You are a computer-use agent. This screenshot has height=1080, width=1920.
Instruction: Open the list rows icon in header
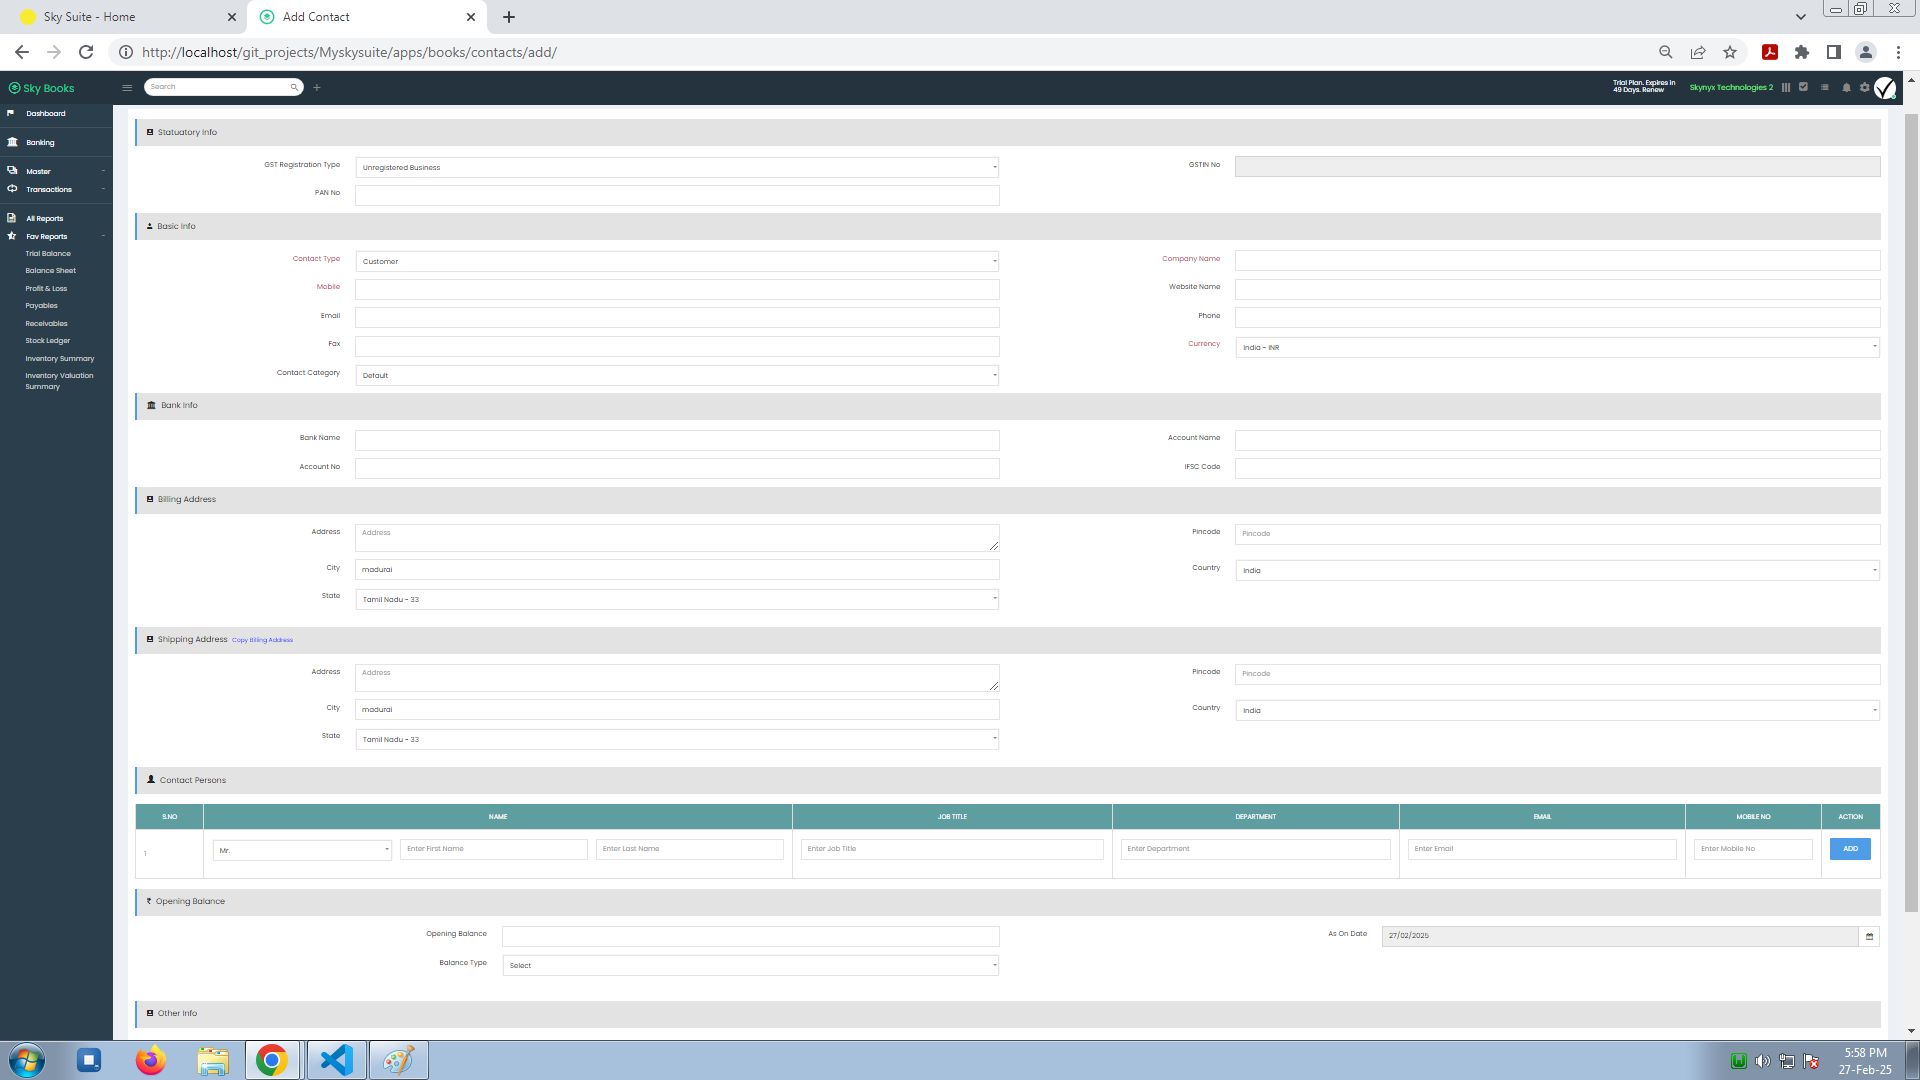coord(1825,87)
